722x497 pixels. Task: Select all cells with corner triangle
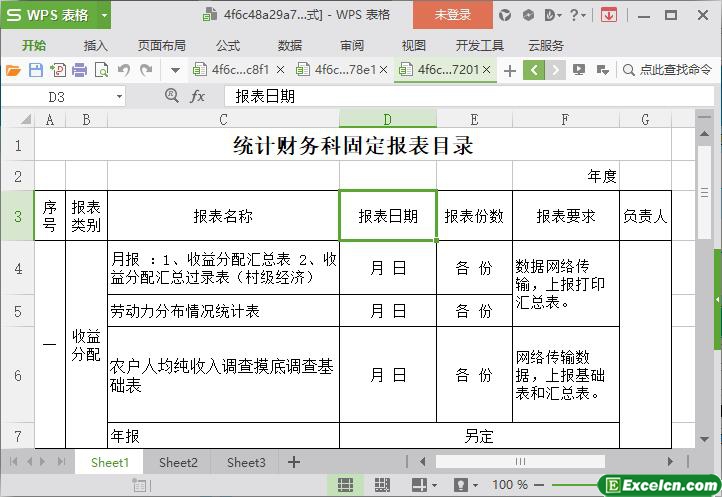click(x=26, y=119)
